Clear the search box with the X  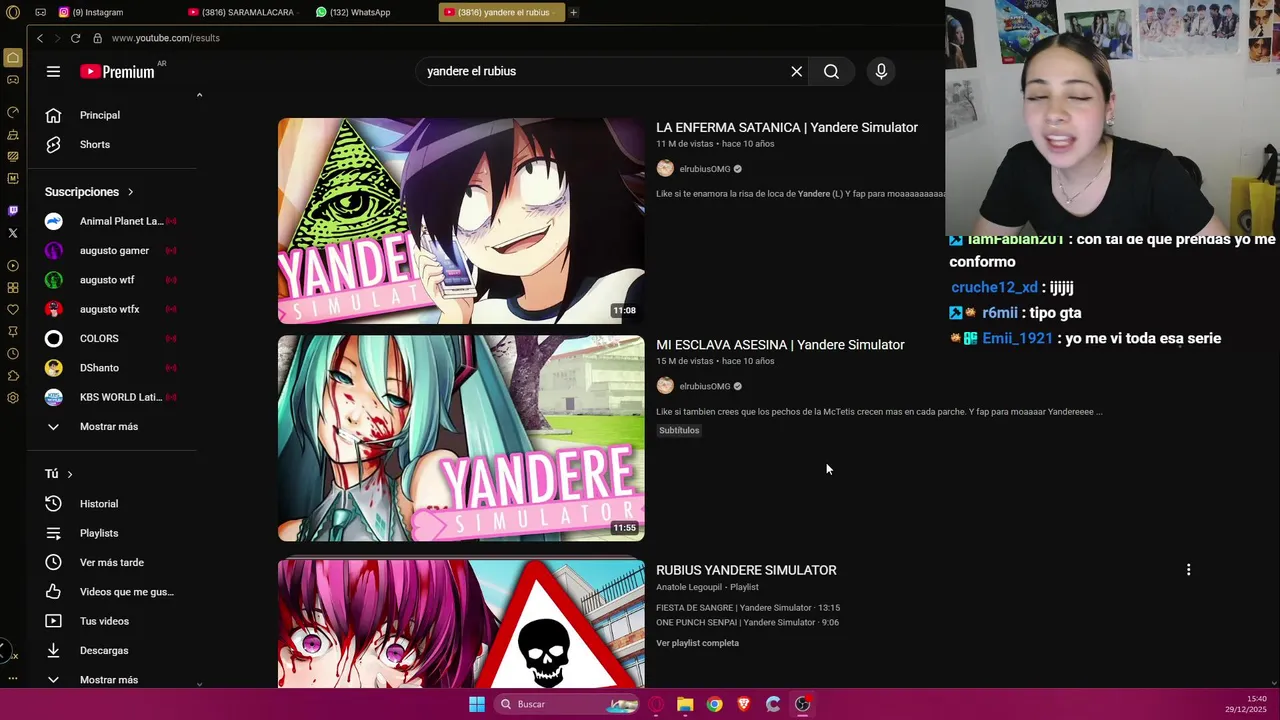pyautogui.click(x=797, y=71)
